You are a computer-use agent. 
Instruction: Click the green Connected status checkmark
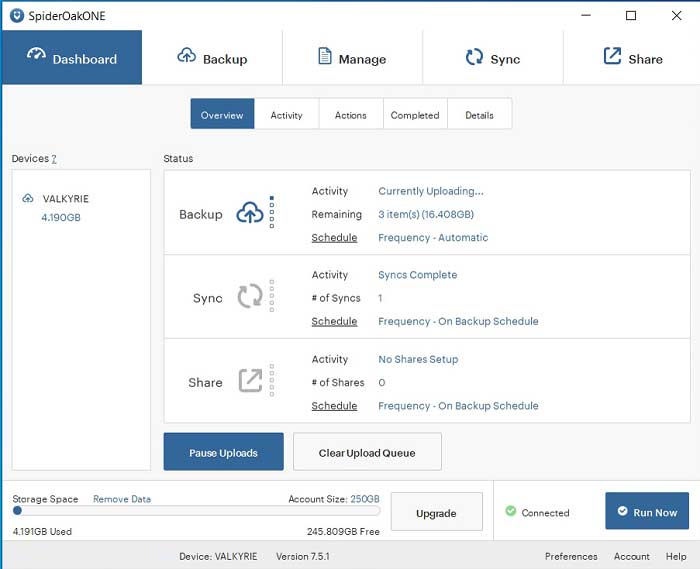click(511, 512)
